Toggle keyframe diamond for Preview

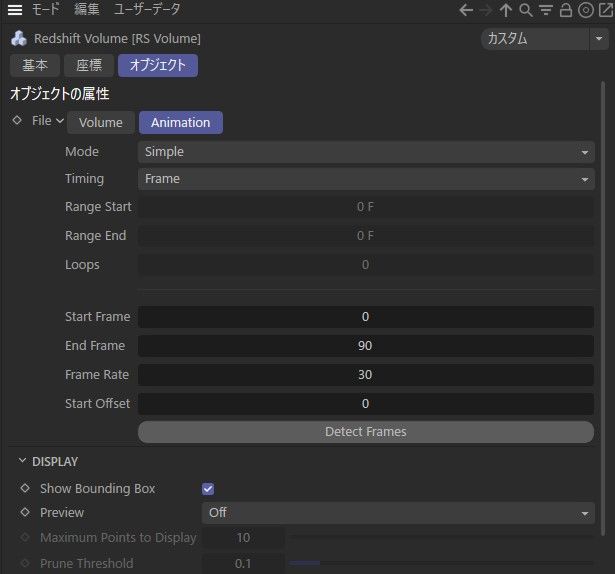pyautogui.click(x=25, y=512)
